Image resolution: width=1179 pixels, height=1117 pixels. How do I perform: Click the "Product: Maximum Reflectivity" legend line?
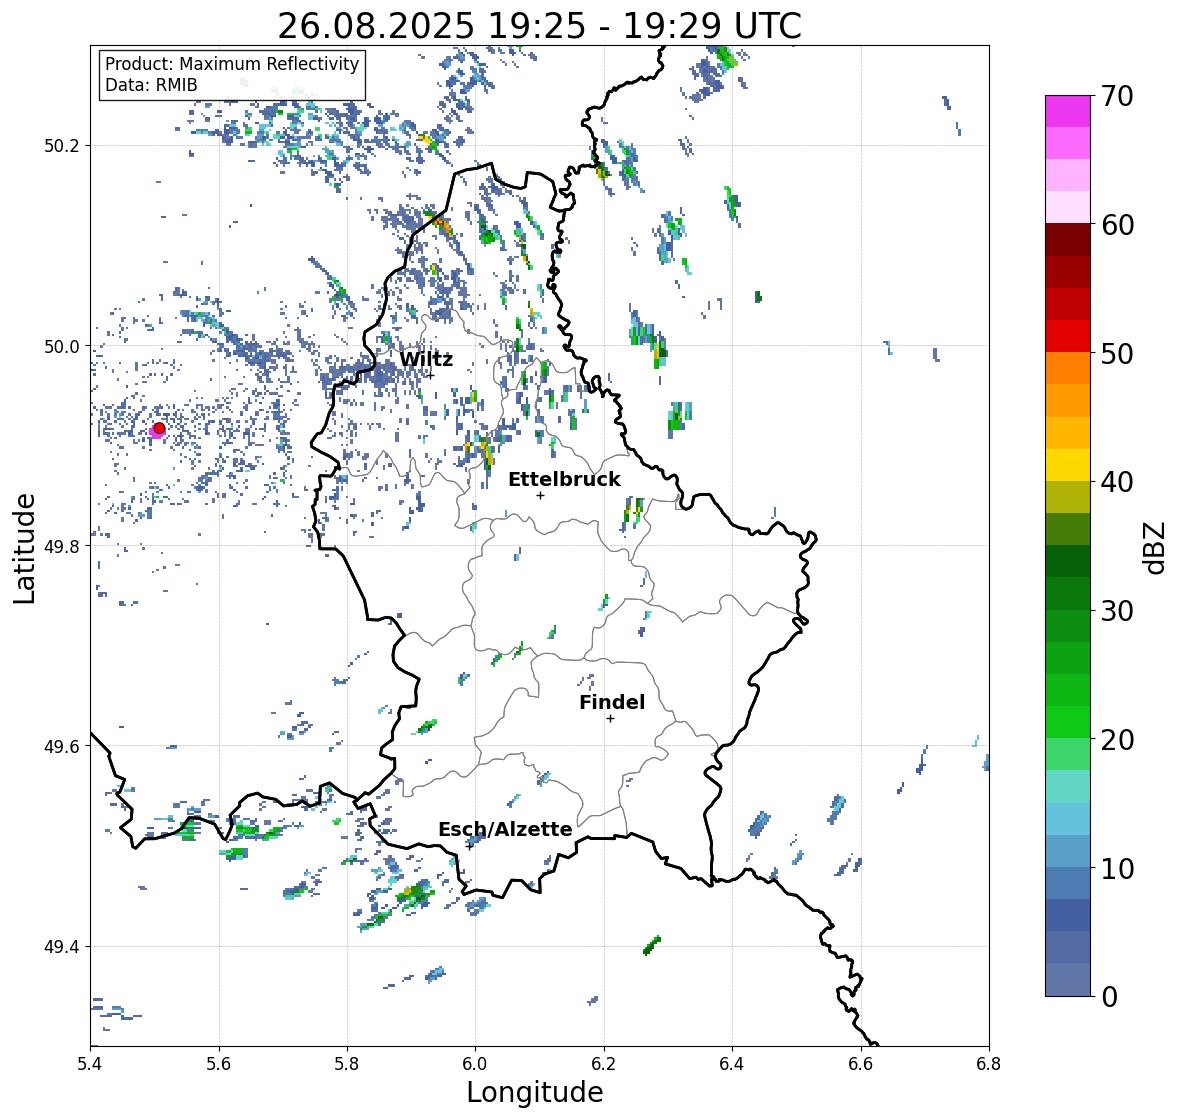click(232, 64)
